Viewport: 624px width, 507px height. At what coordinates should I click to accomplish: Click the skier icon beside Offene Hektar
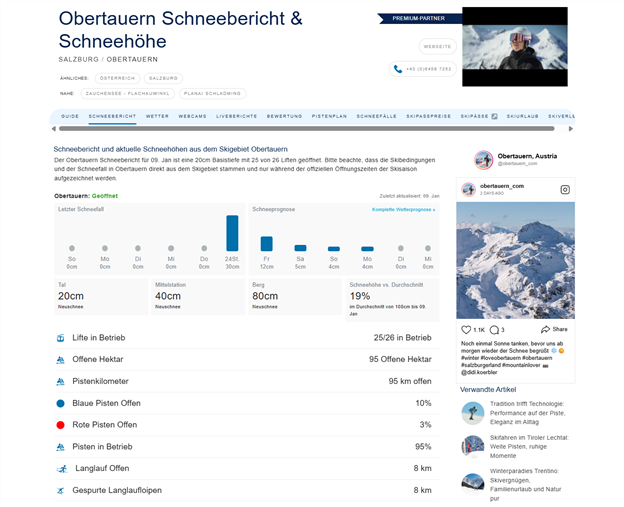[60, 360]
